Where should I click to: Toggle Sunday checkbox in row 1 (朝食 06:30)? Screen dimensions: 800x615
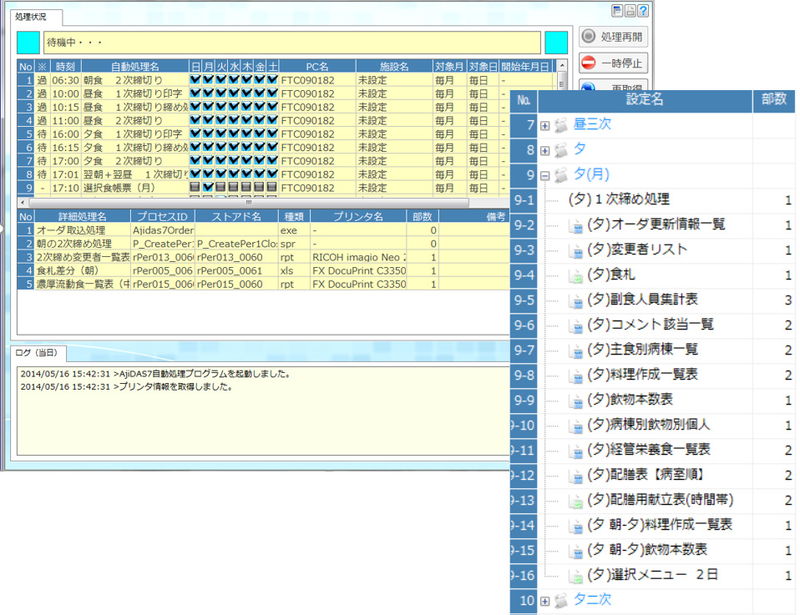pyautogui.click(x=196, y=79)
